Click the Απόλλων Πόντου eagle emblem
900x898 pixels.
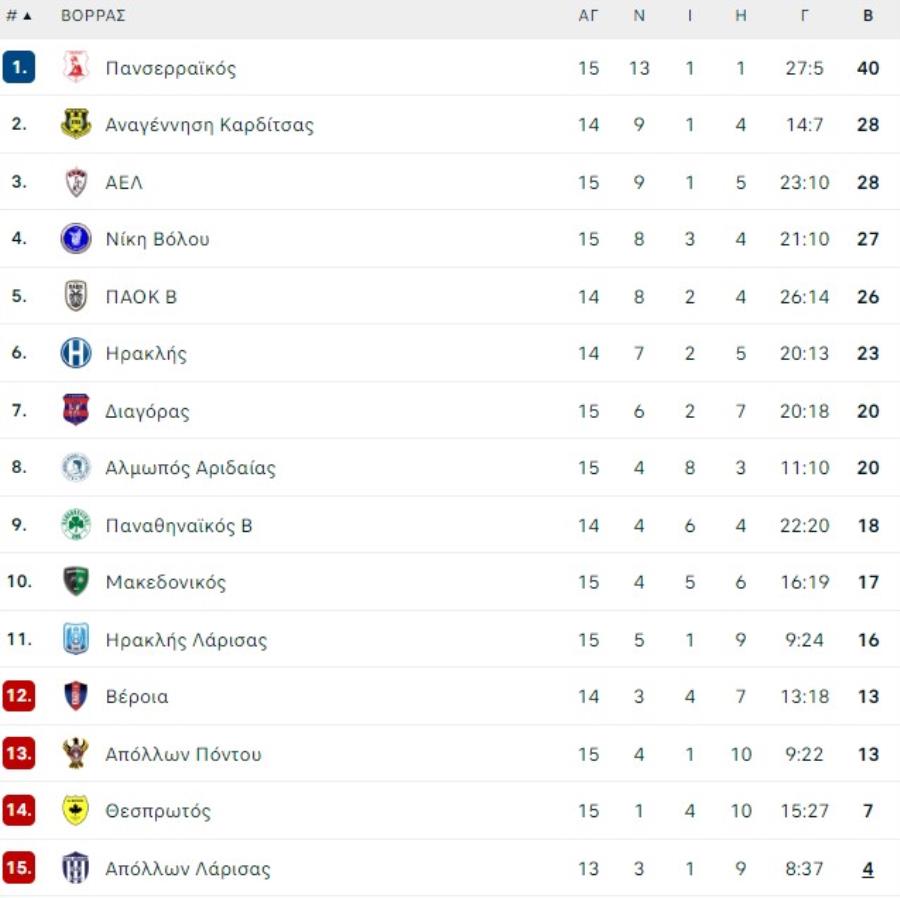point(76,753)
